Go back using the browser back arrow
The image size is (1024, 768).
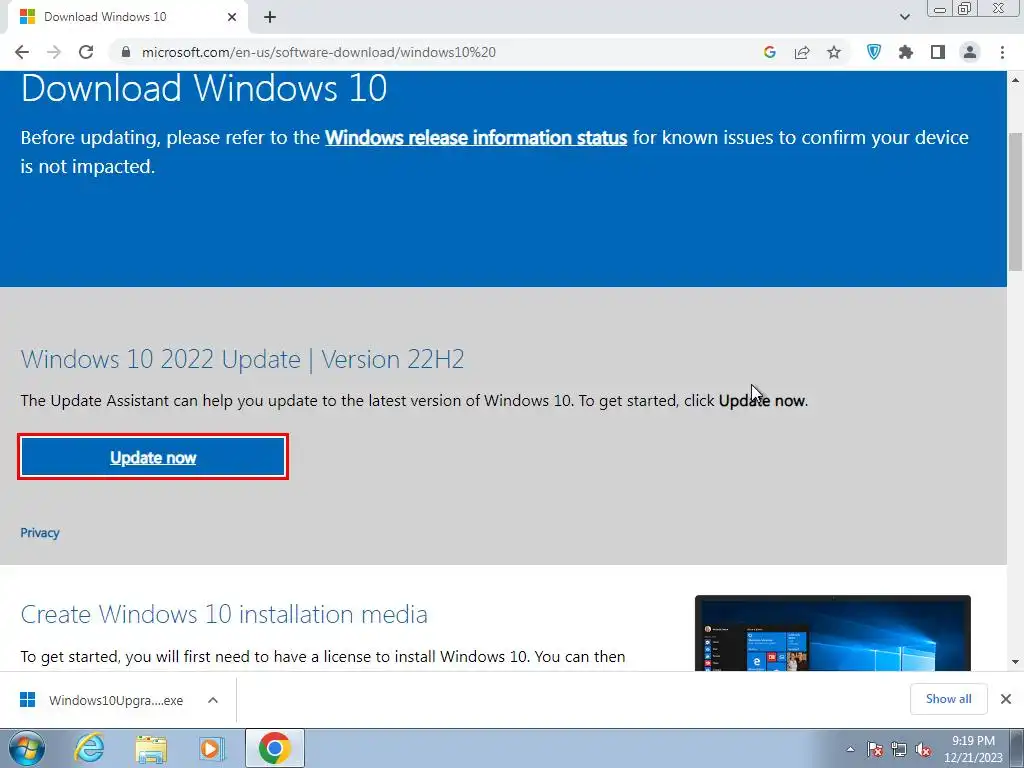[x=22, y=52]
